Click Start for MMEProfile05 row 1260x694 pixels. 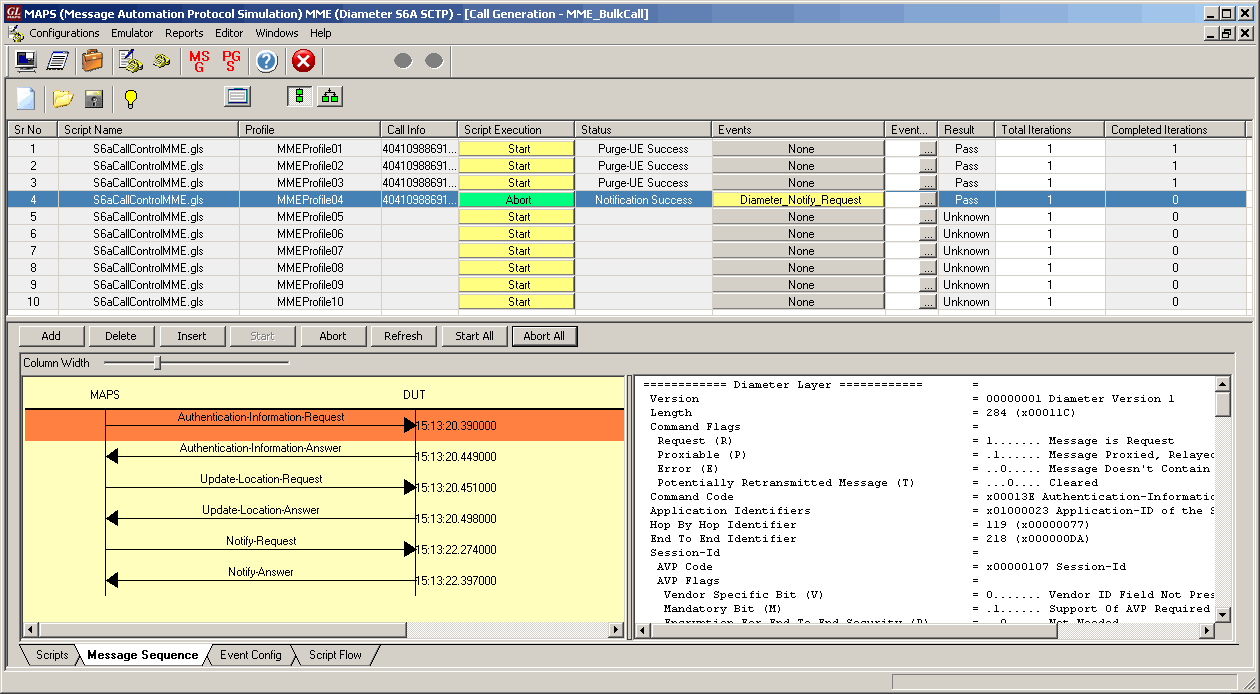click(x=518, y=217)
